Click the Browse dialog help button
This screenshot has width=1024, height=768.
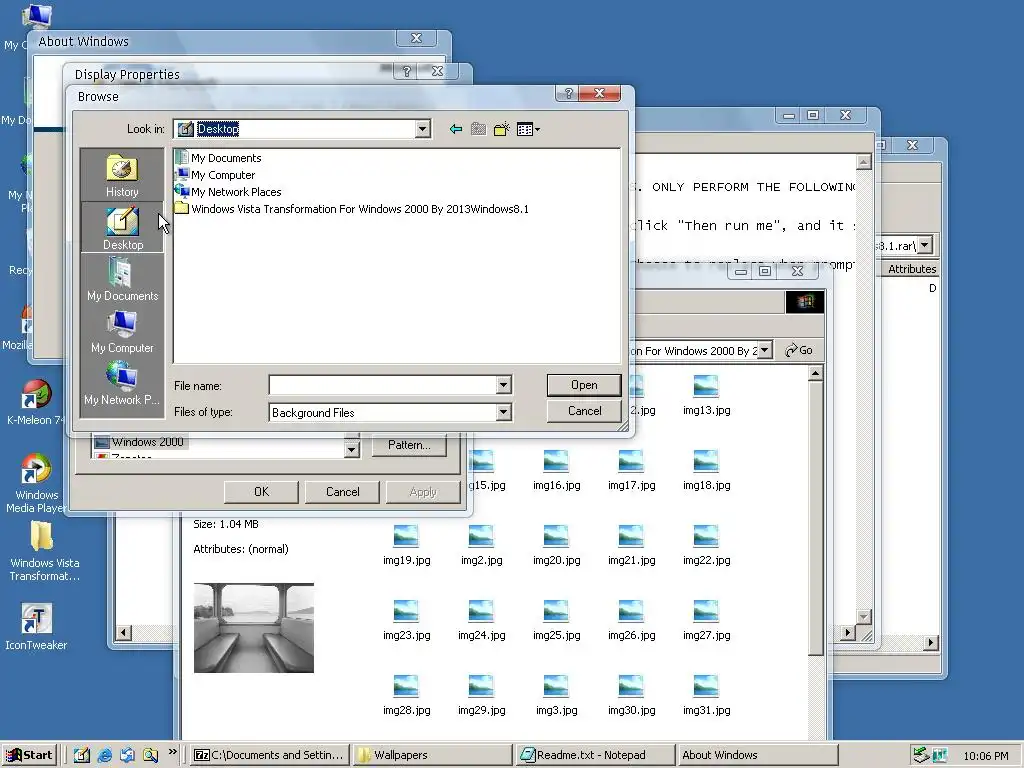[x=568, y=93]
